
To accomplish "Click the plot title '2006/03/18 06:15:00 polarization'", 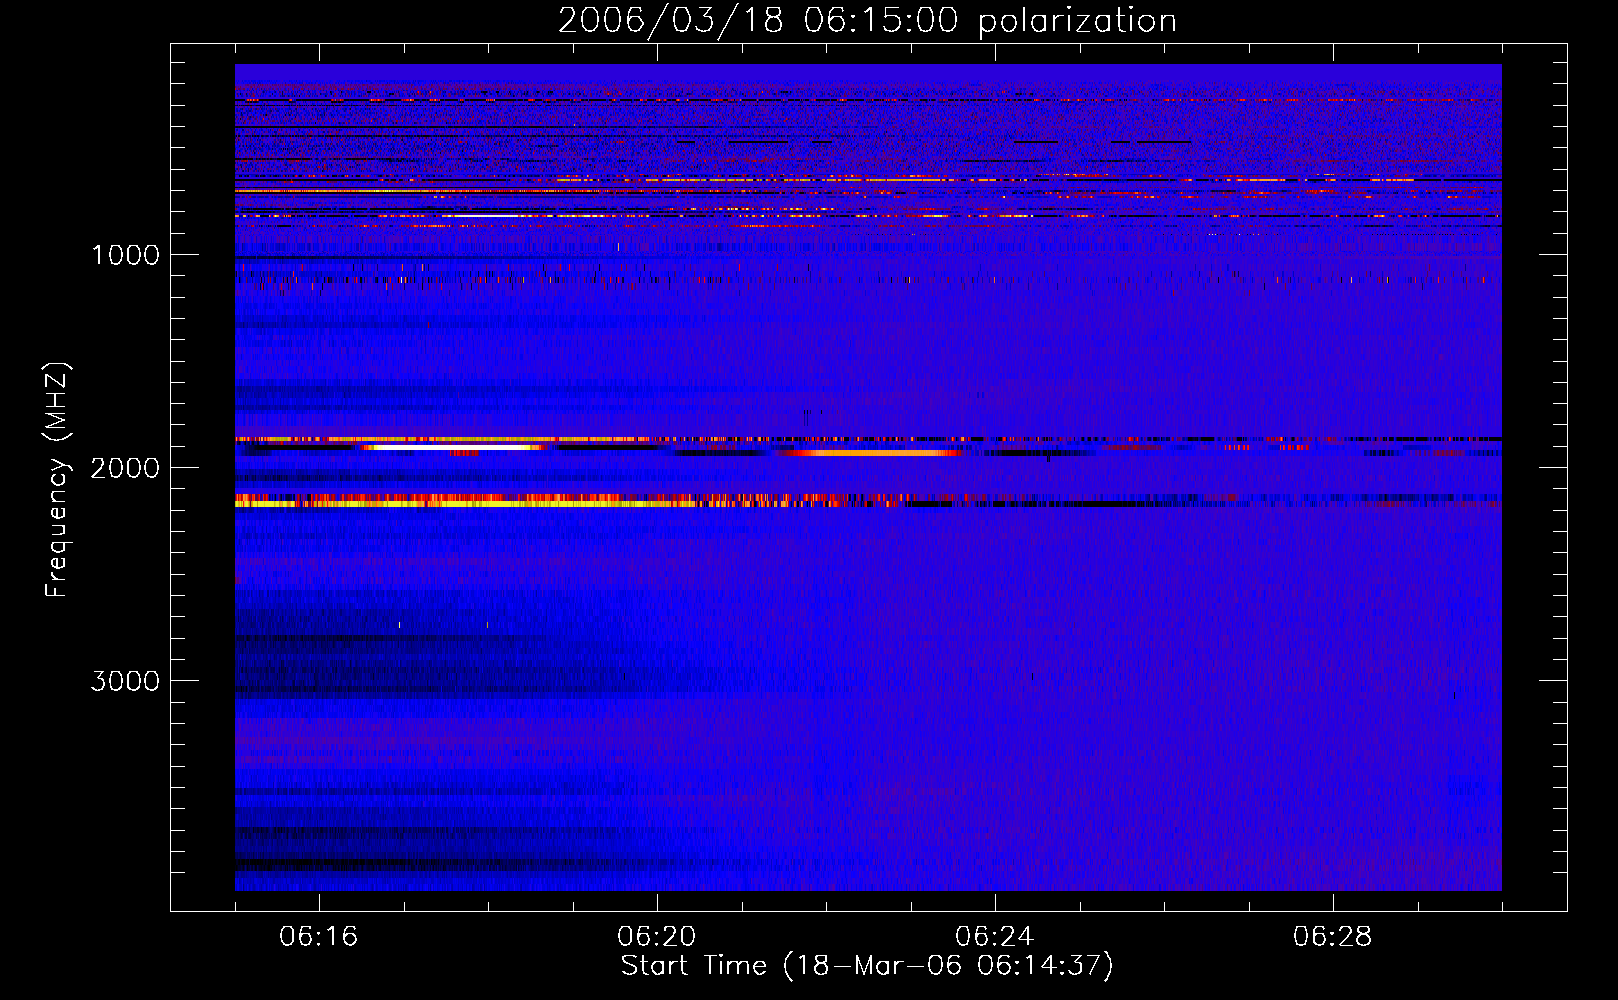I will 867,21.
